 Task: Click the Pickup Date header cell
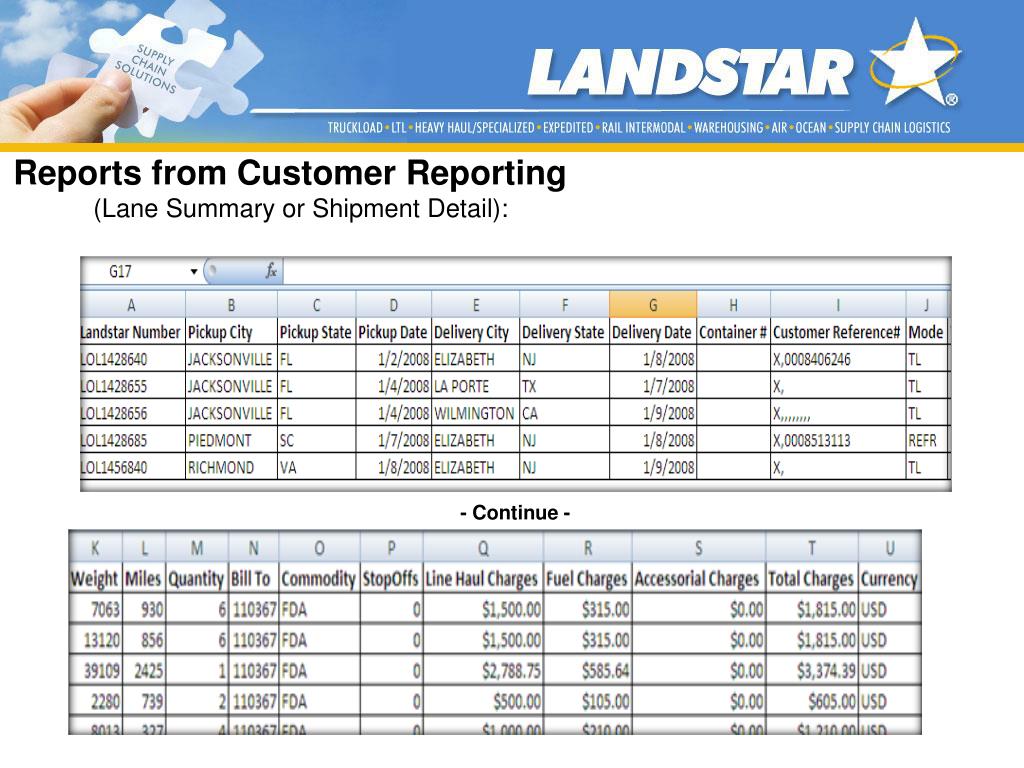pos(394,332)
